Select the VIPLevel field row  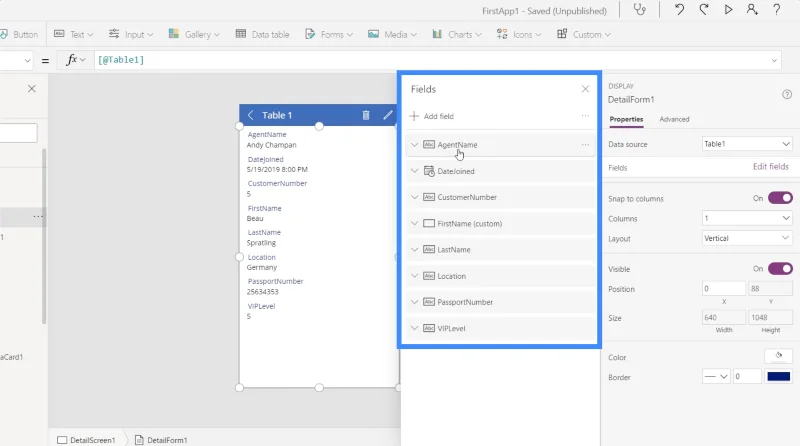coord(501,328)
